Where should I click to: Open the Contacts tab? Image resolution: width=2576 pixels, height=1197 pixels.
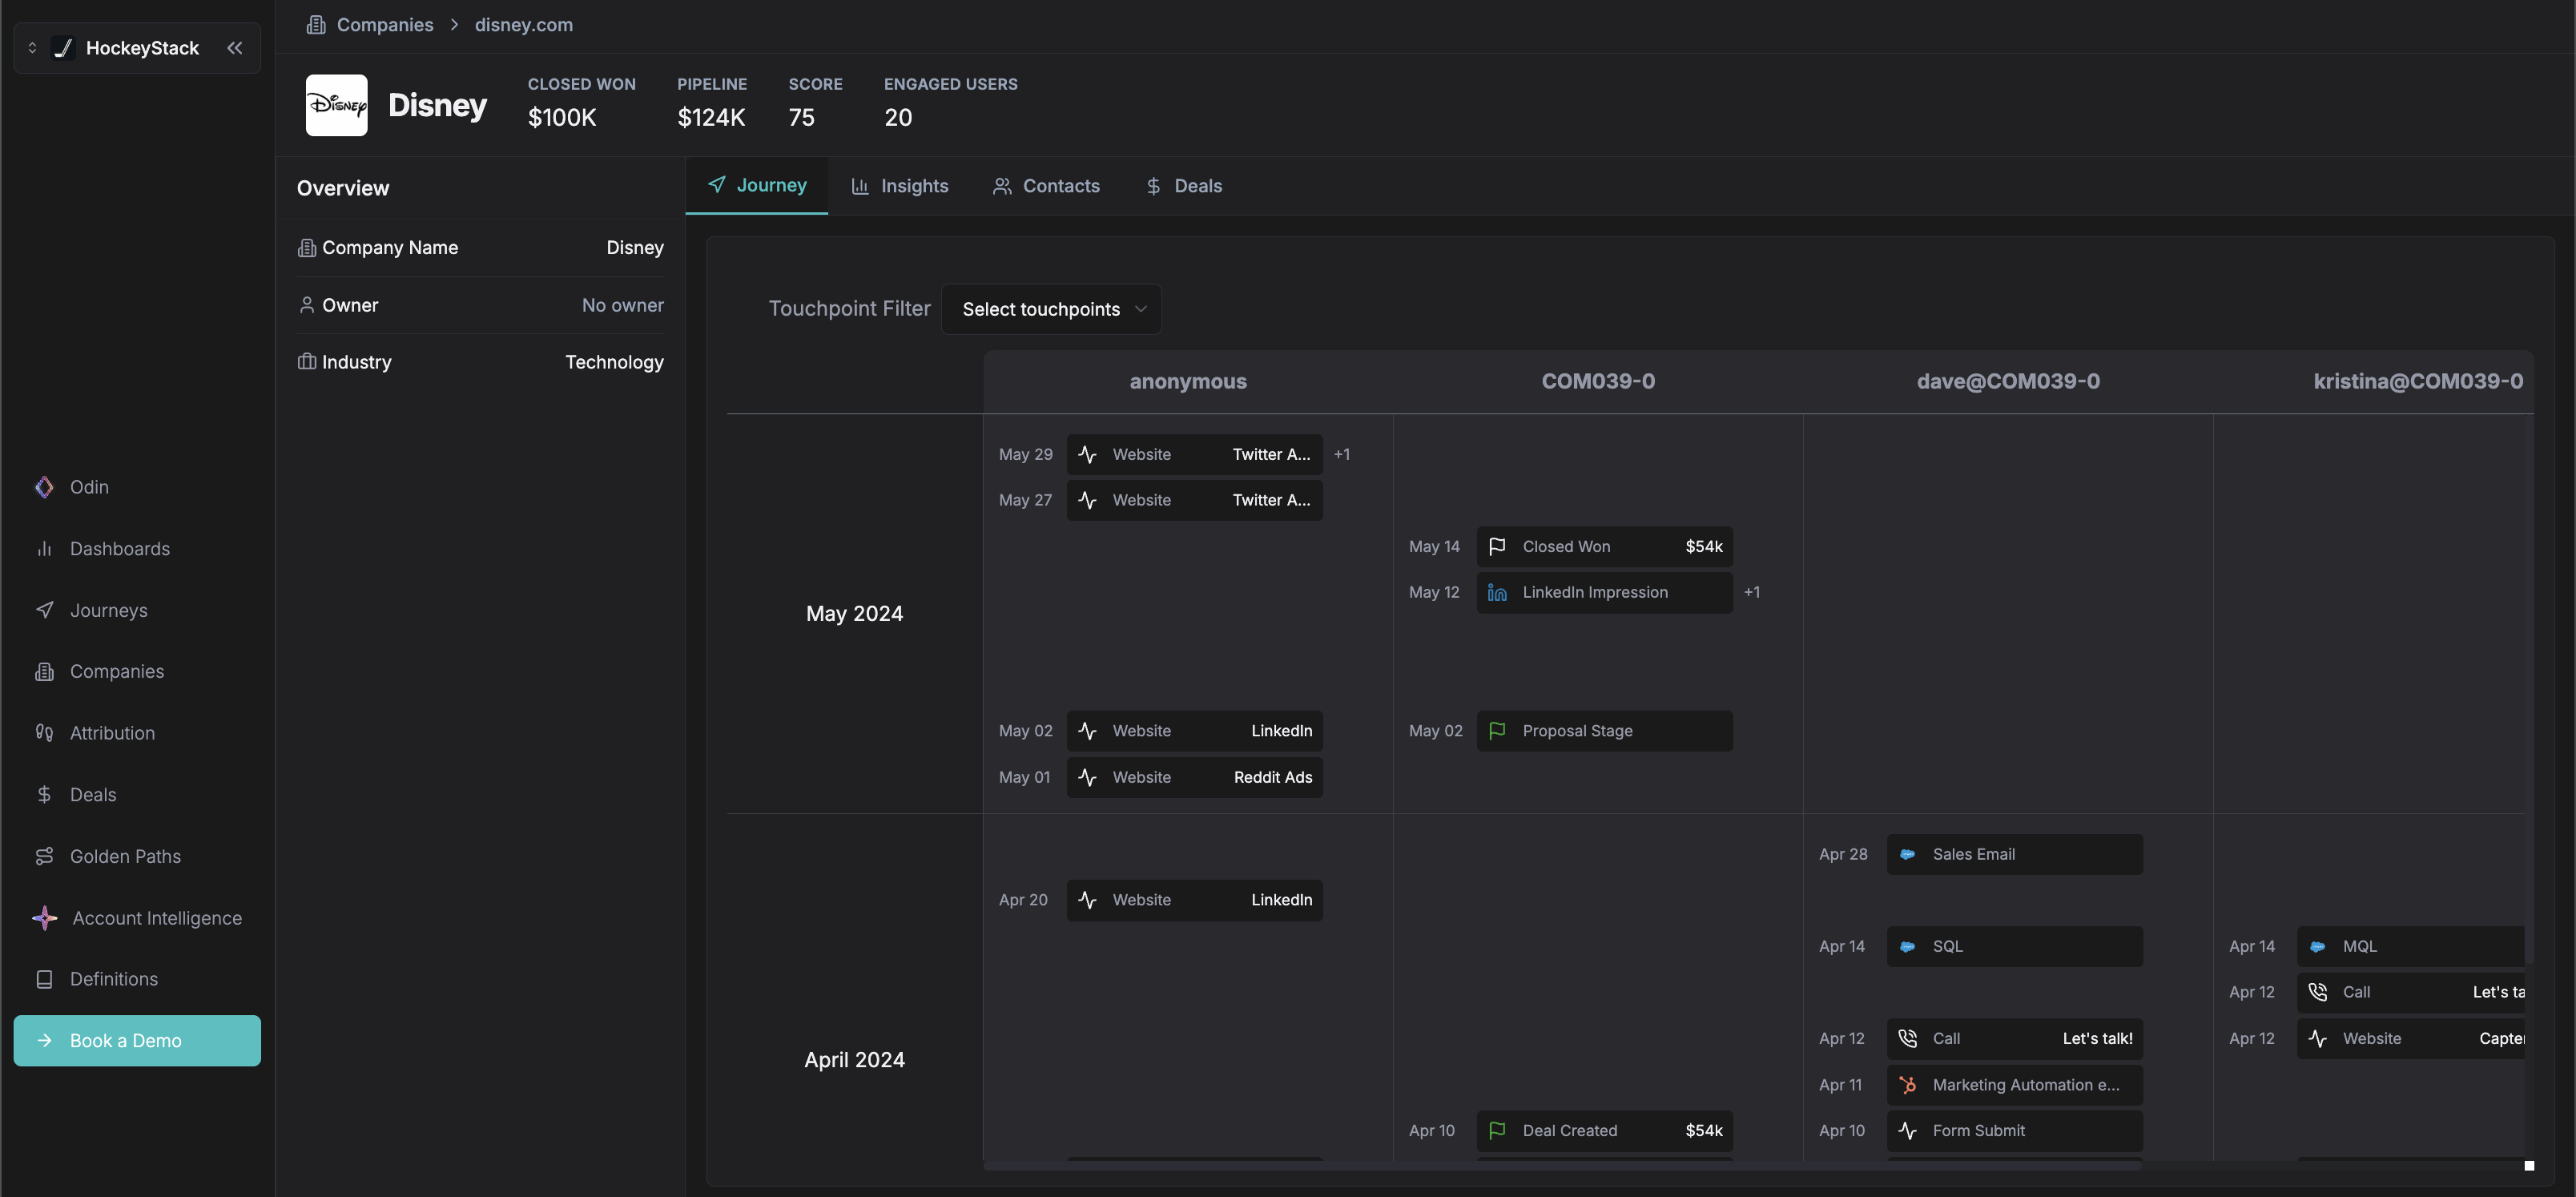pyautogui.click(x=1046, y=186)
